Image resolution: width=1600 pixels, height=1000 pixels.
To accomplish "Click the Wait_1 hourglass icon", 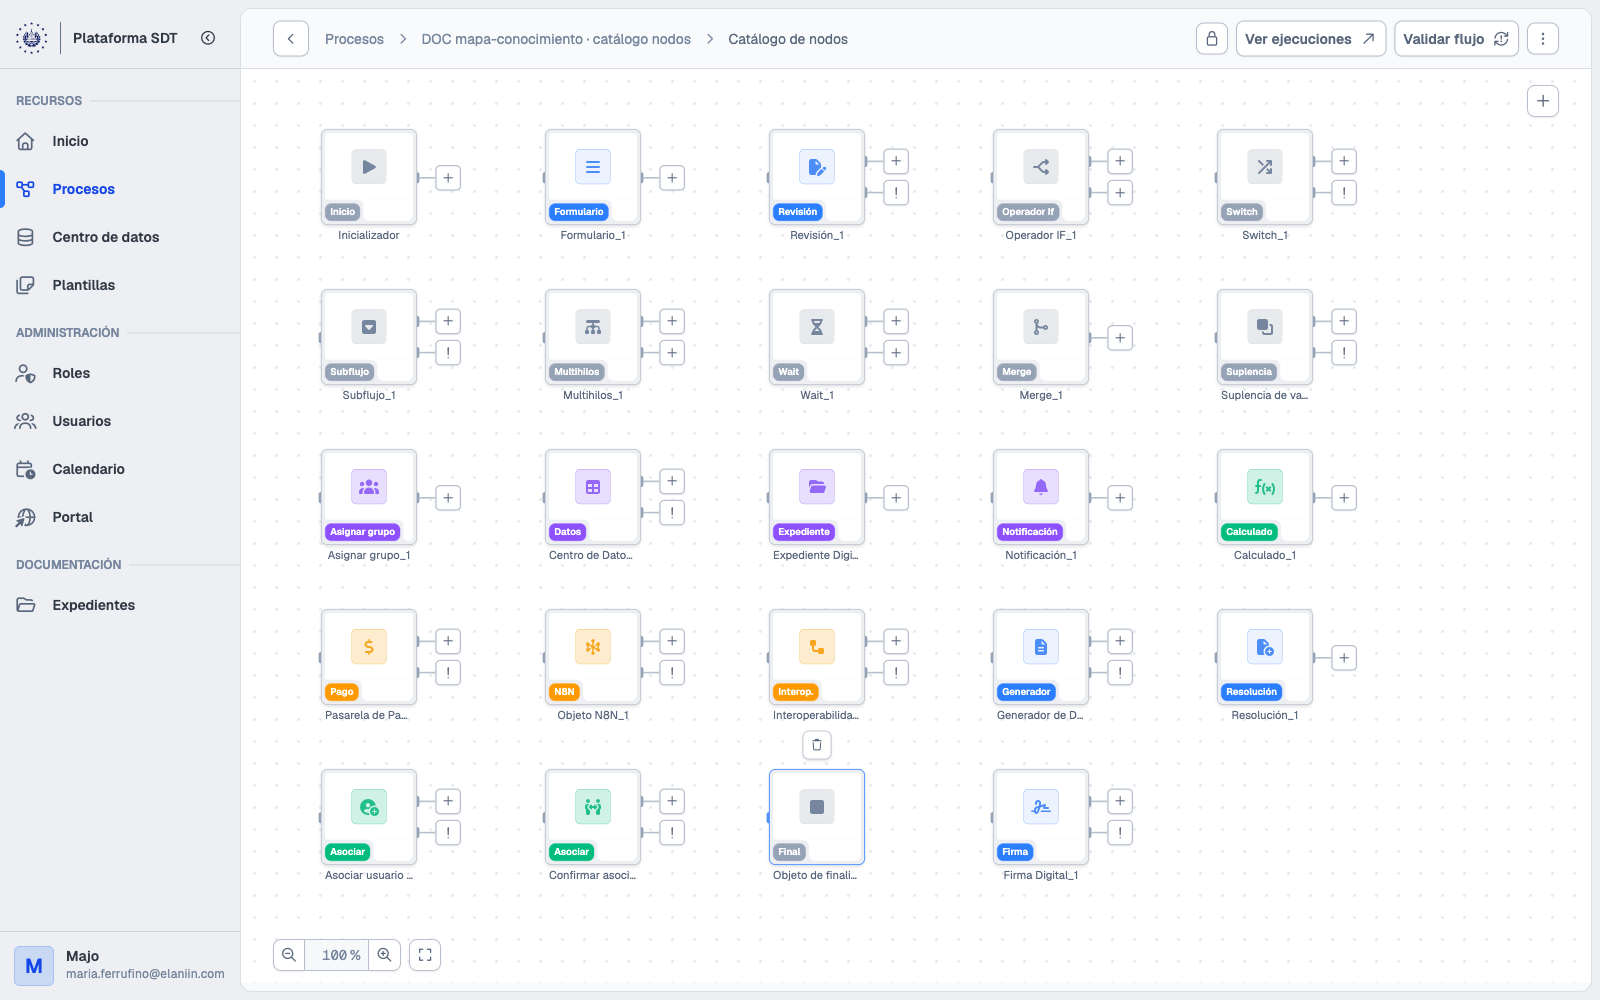I will pos(817,327).
